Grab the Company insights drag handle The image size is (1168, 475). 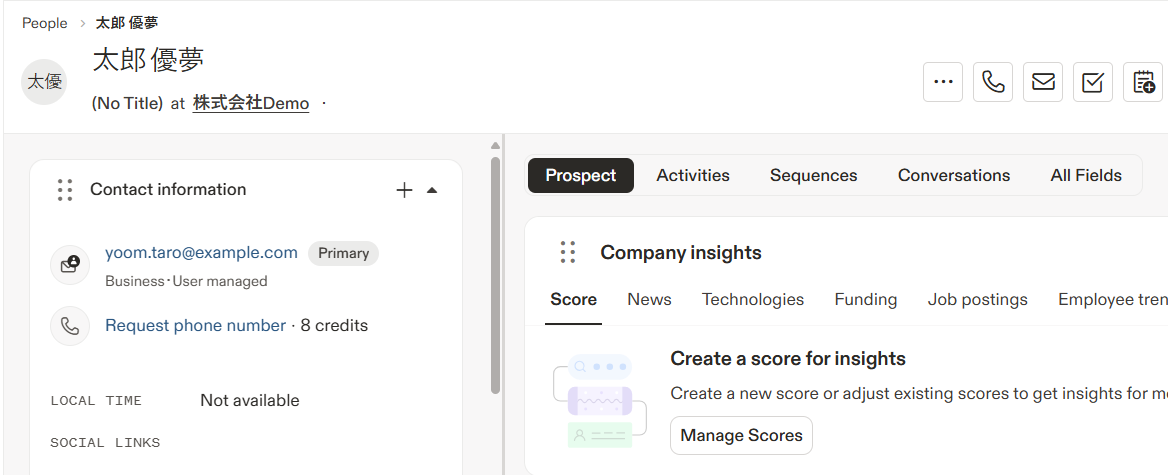click(x=568, y=253)
